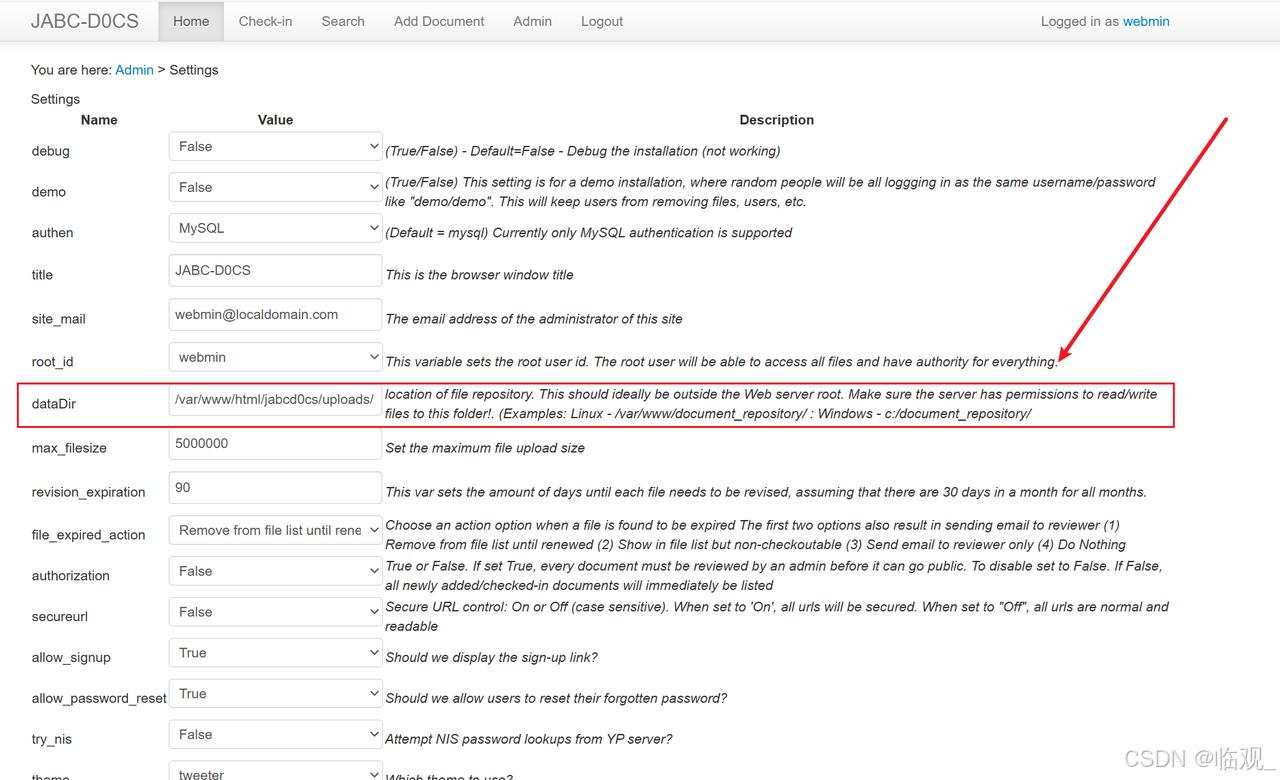Viewport: 1280px width, 780px height.
Task: Open the demo setting dropdown
Action: coord(275,187)
